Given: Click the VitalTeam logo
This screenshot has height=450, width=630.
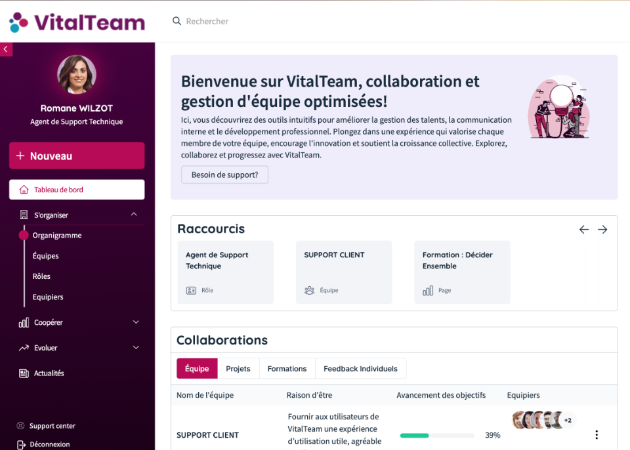Looking at the screenshot, I should coord(77,22).
